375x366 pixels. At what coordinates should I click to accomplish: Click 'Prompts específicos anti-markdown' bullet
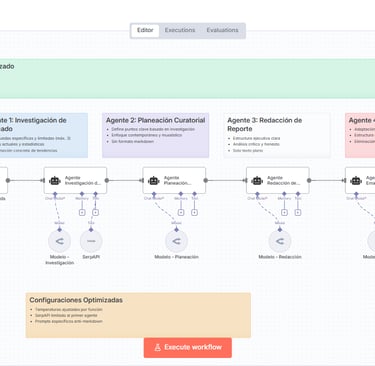69,321
